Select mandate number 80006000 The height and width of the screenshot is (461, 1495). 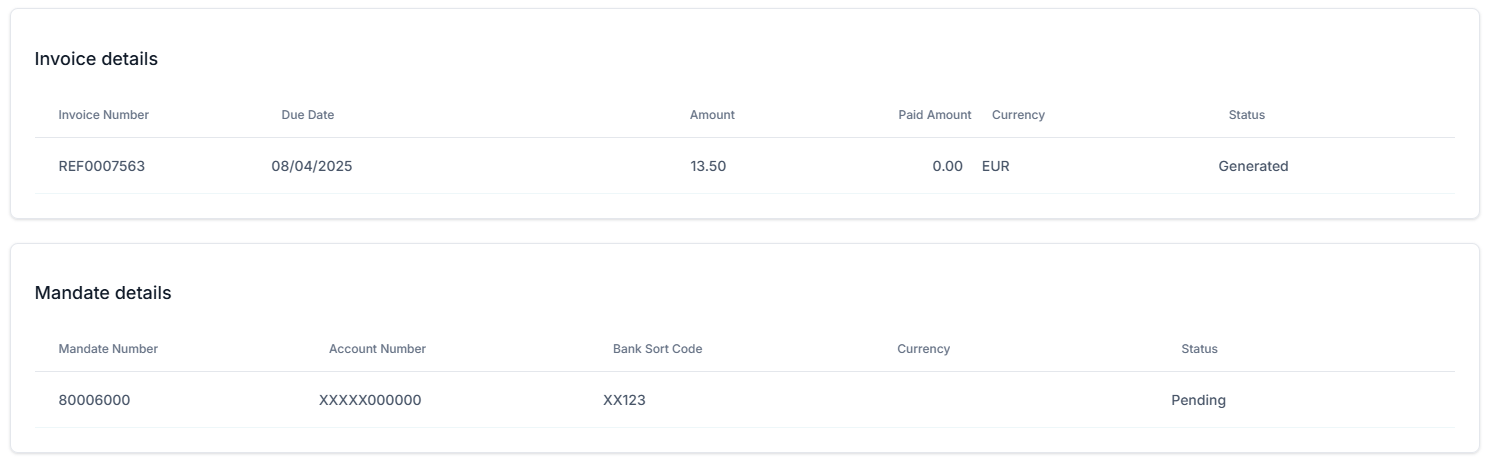94,400
